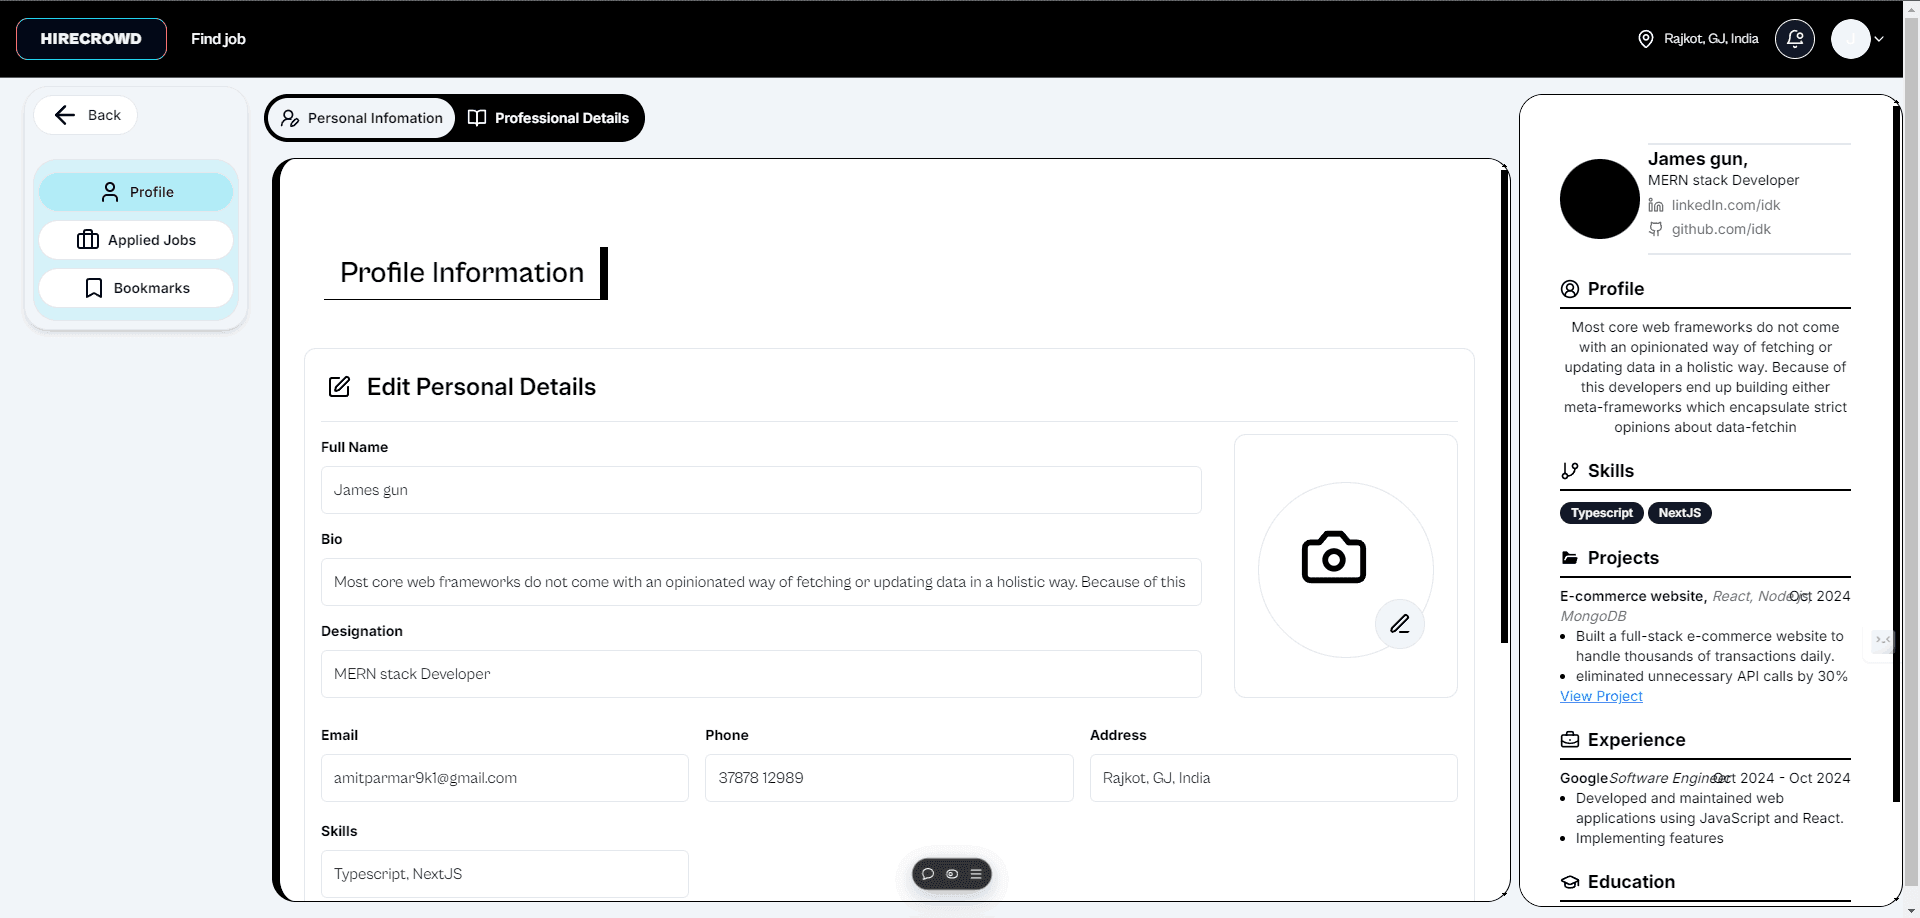Open linkedIn.com/idk link in resume preview
The image size is (1920, 918).
(x=1726, y=205)
